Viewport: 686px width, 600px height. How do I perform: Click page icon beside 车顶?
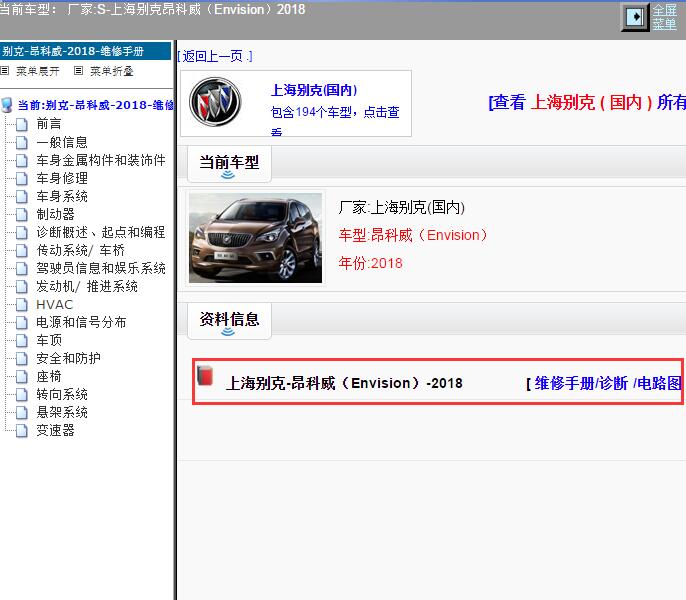pos(22,340)
